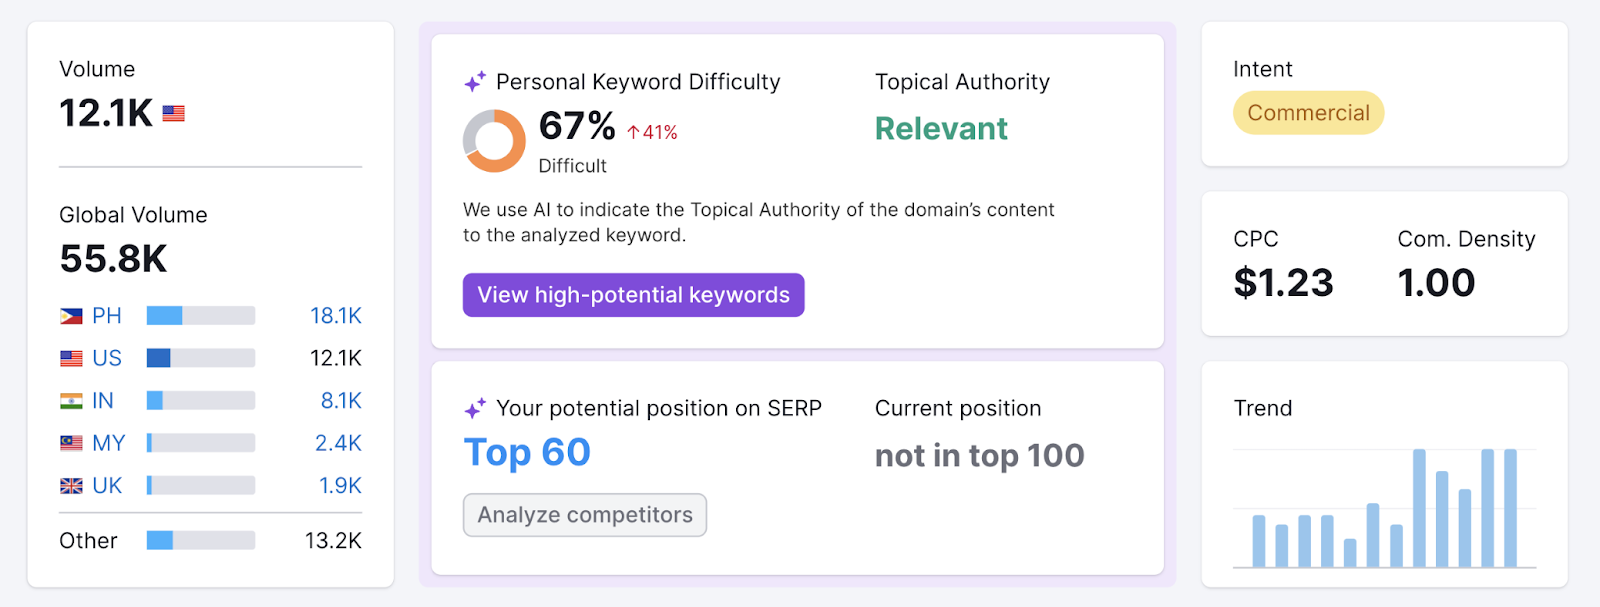Click the Relevant topical authority label
This screenshot has height=607, width=1600.
tap(939, 128)
